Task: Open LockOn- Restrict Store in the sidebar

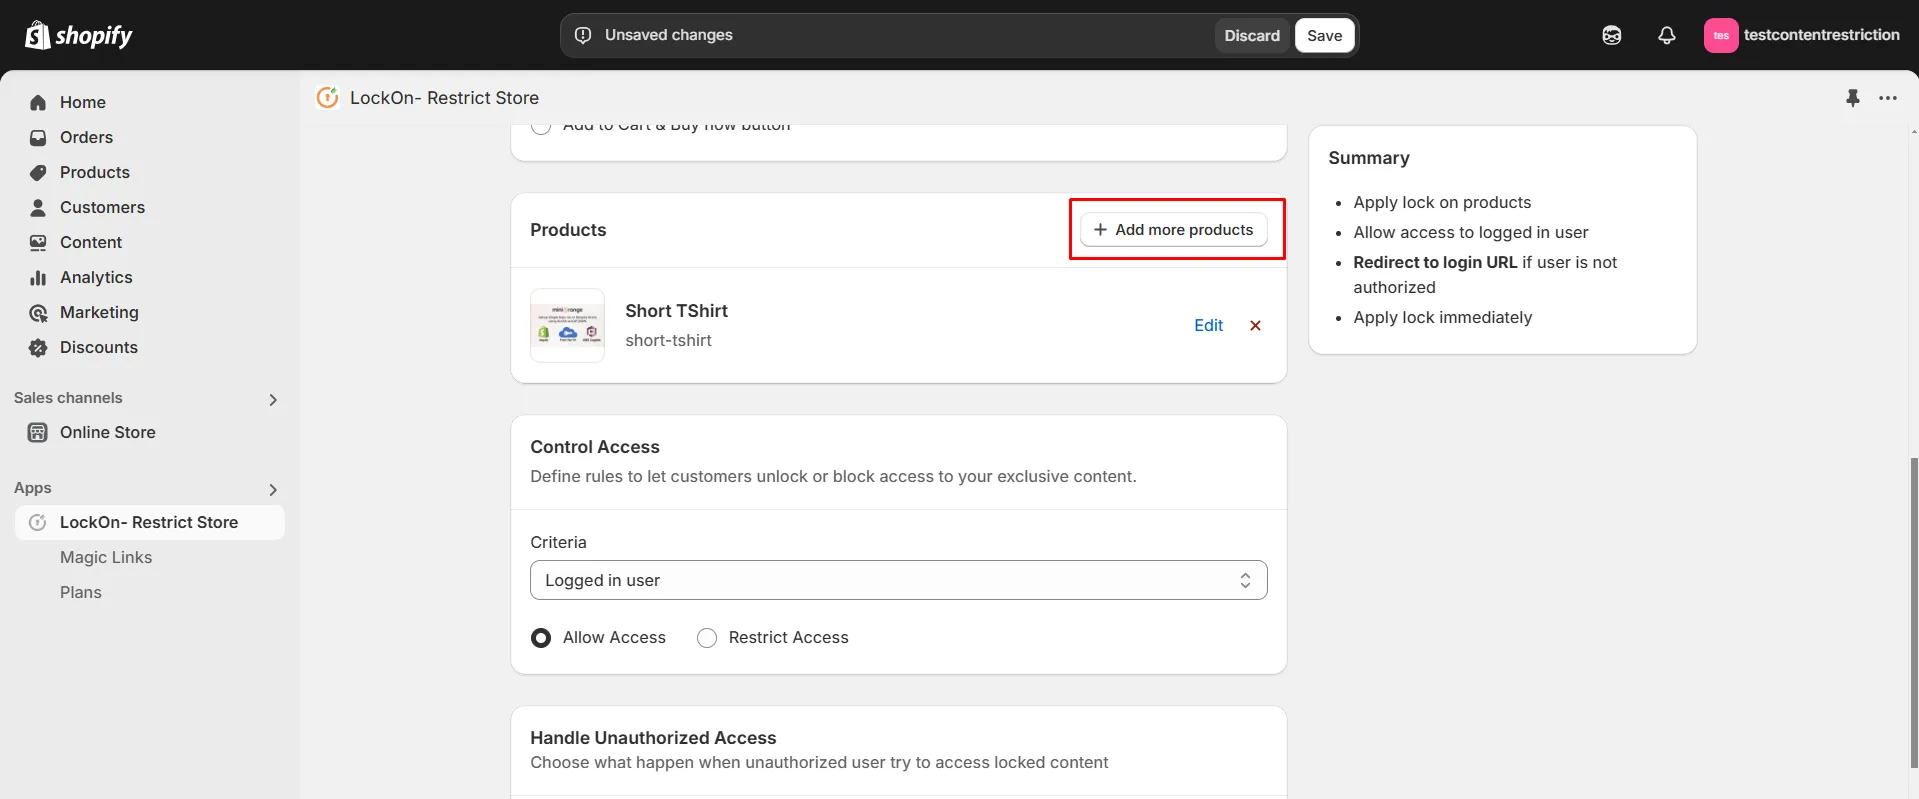Action: pos(150,522)
